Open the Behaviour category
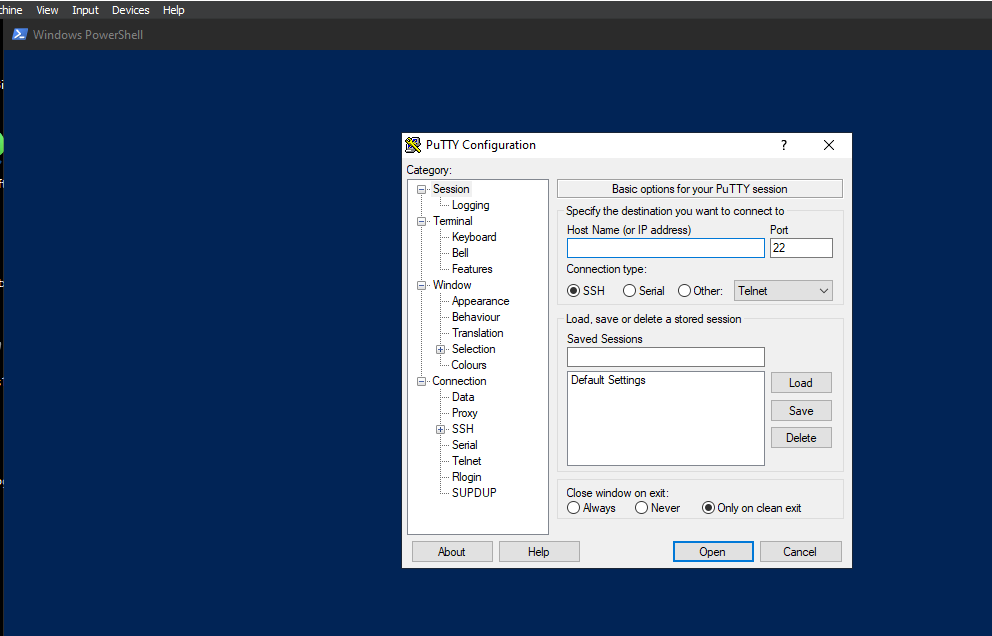Screen dimensions: 992x636 pyautogui.click(x=476, y=317)
